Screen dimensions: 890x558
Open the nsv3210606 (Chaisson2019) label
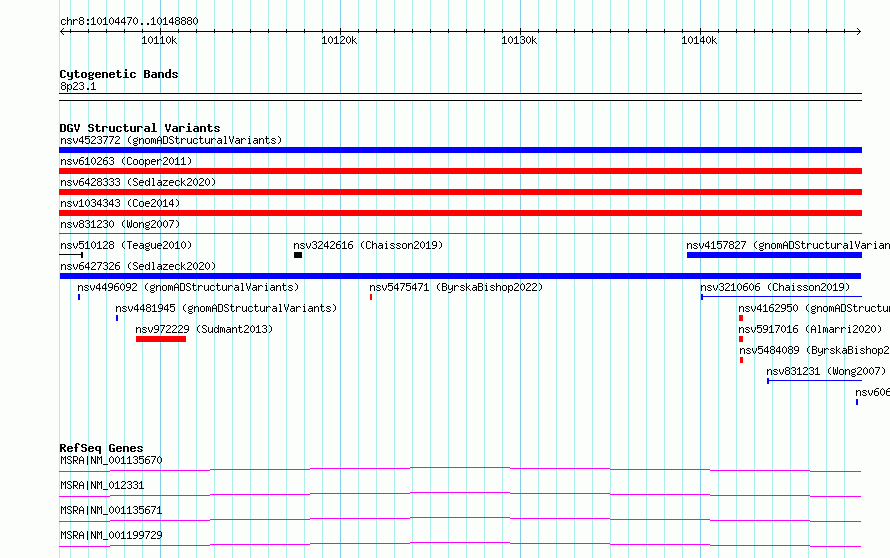point(775,287)
